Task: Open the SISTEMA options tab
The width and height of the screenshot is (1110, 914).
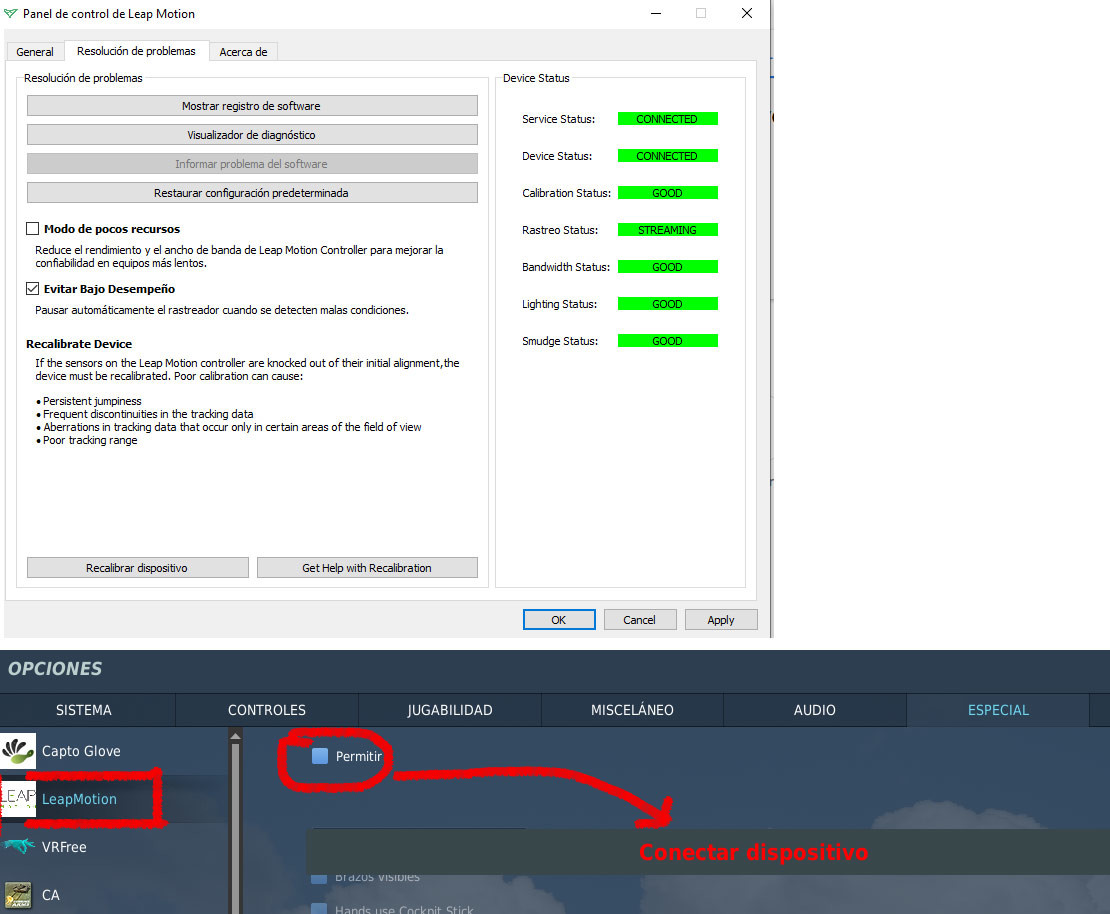Action: pyautogui.click(x=84, y=710)
